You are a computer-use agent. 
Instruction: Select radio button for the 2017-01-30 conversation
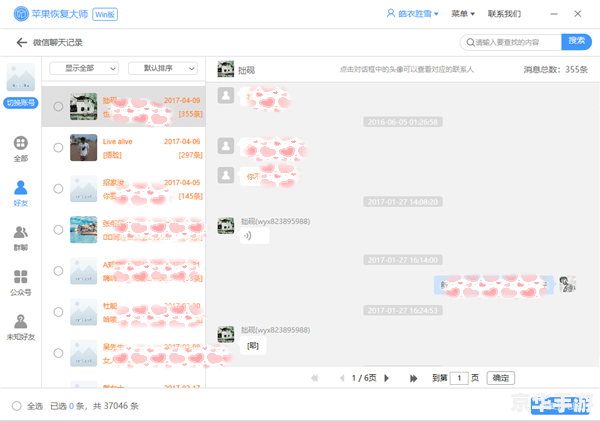pos(58,312)
